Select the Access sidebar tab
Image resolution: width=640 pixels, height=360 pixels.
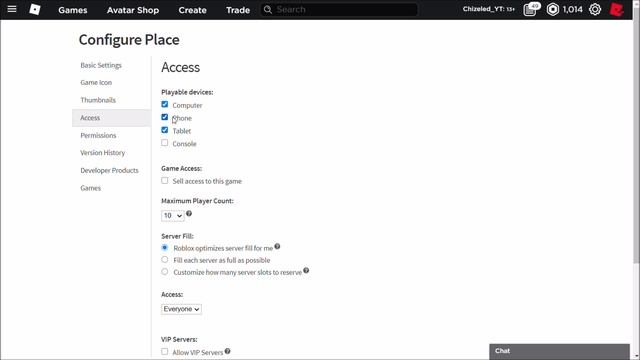click(x=111, y=118)
